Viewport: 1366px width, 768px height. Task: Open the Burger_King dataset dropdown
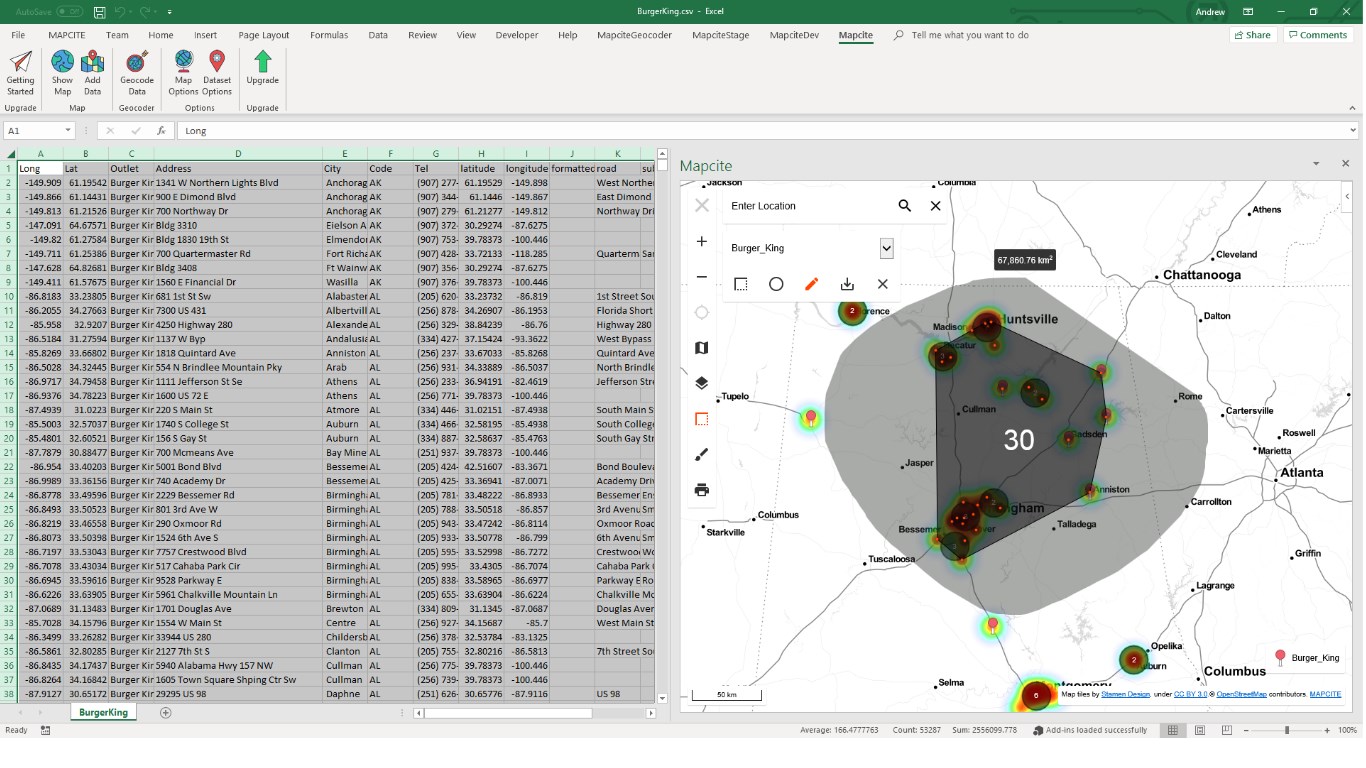pyautogui.click(x=886, y=248)
